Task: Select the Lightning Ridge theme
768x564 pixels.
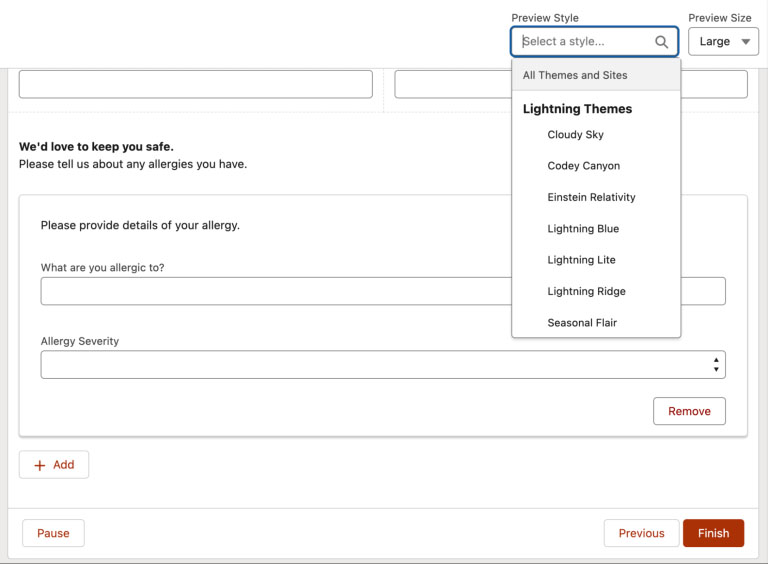Action: pos(587,292)
